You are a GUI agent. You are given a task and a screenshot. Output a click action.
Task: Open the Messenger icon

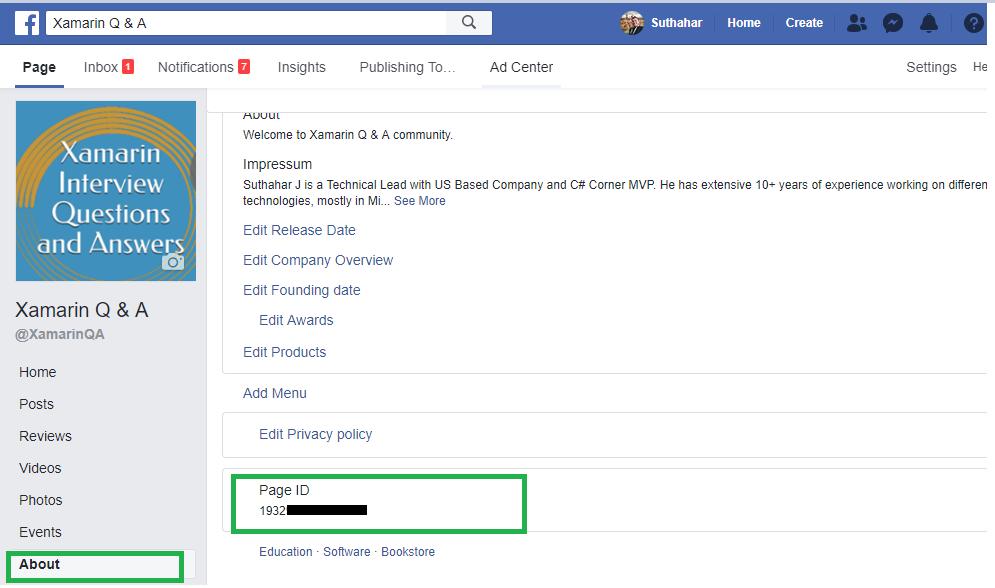(893, 23)
